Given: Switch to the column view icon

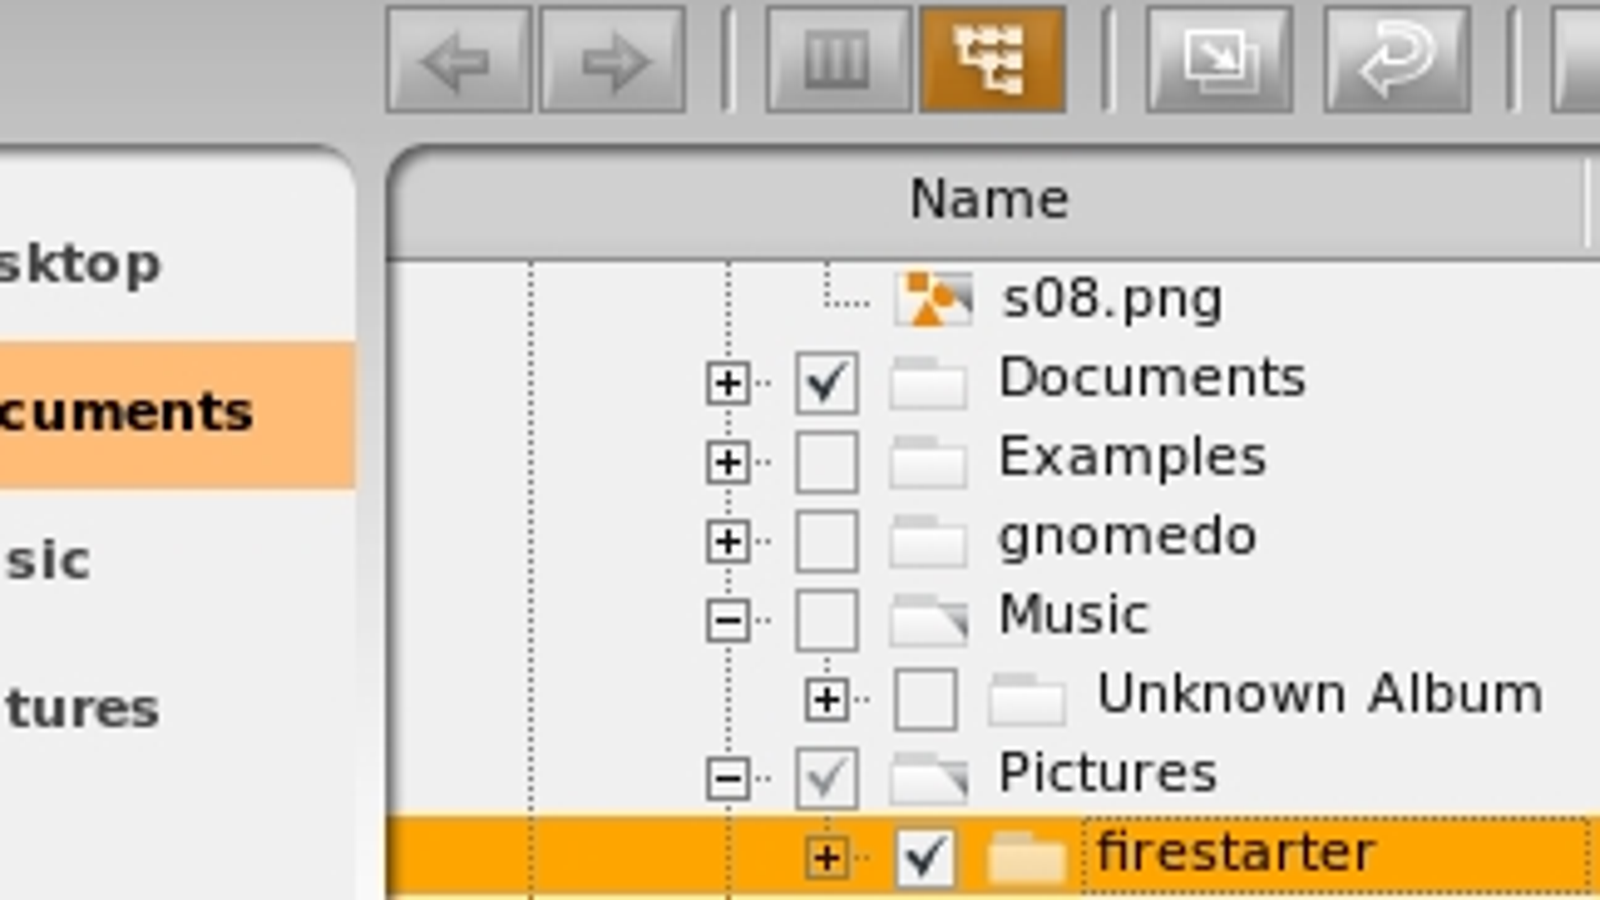Looking at the screenshot, I should coord(838,60).
